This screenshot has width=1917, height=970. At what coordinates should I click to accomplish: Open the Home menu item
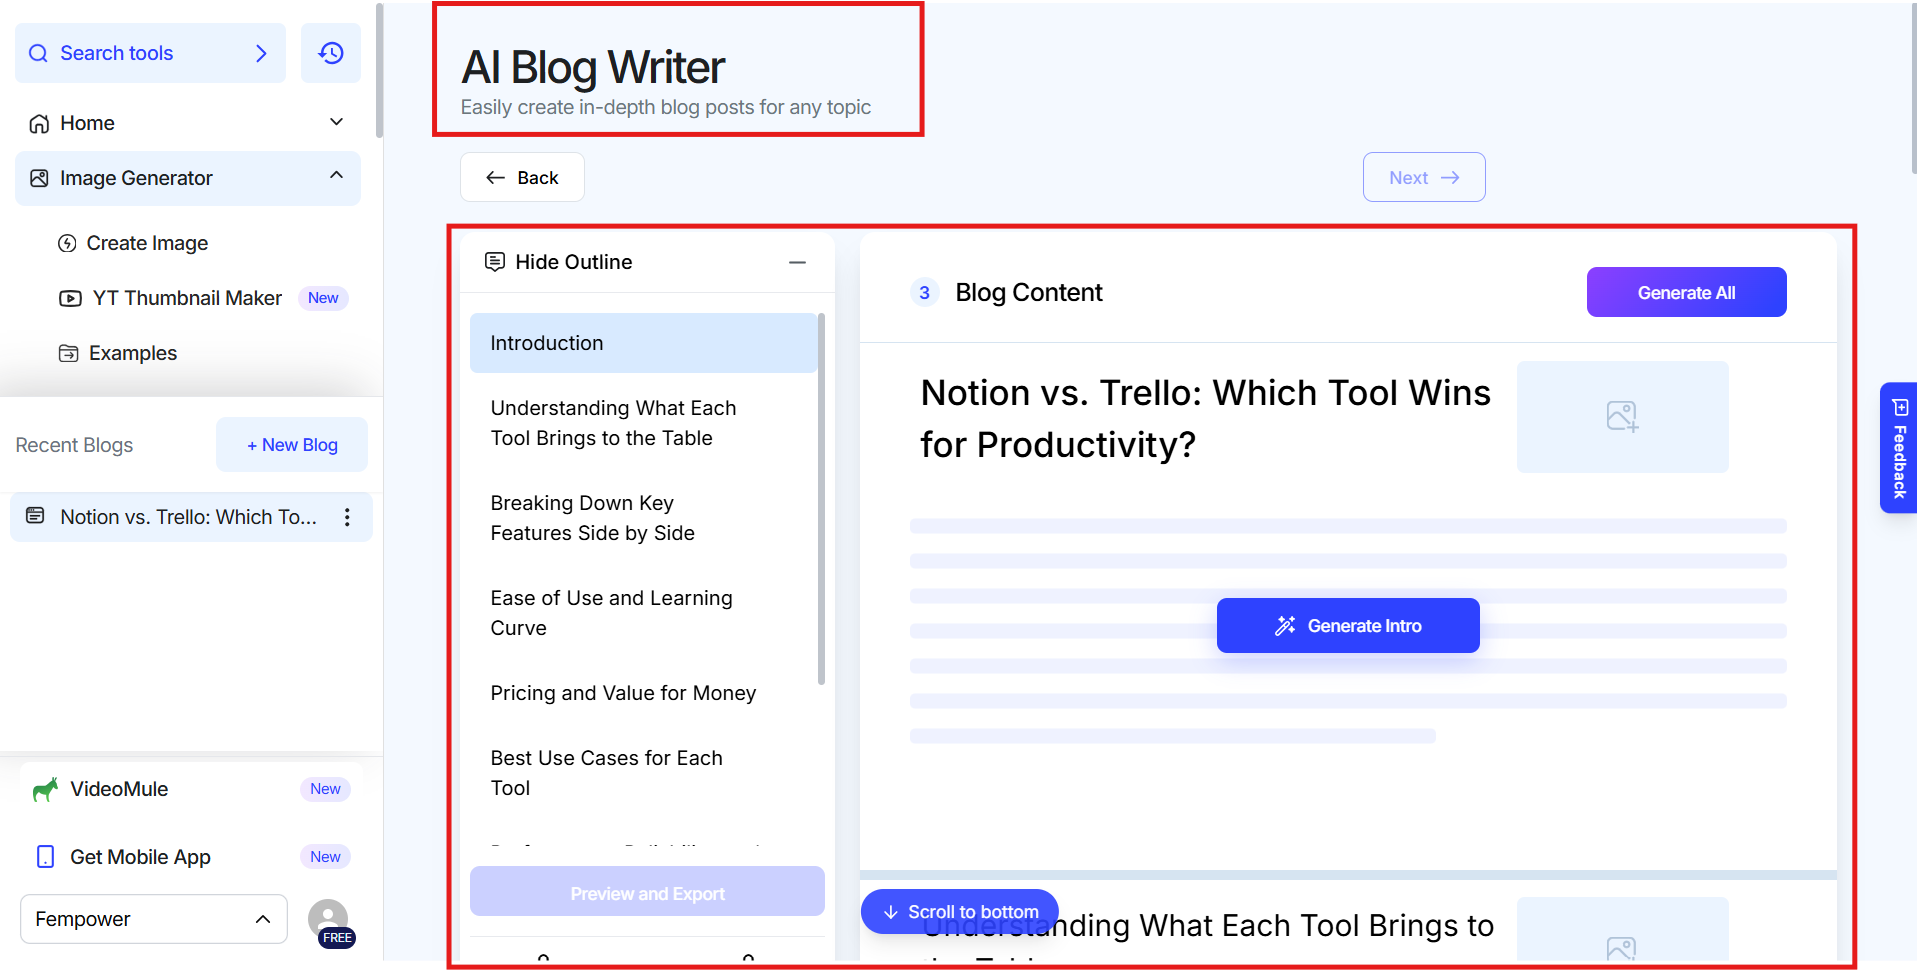[188, 123]
